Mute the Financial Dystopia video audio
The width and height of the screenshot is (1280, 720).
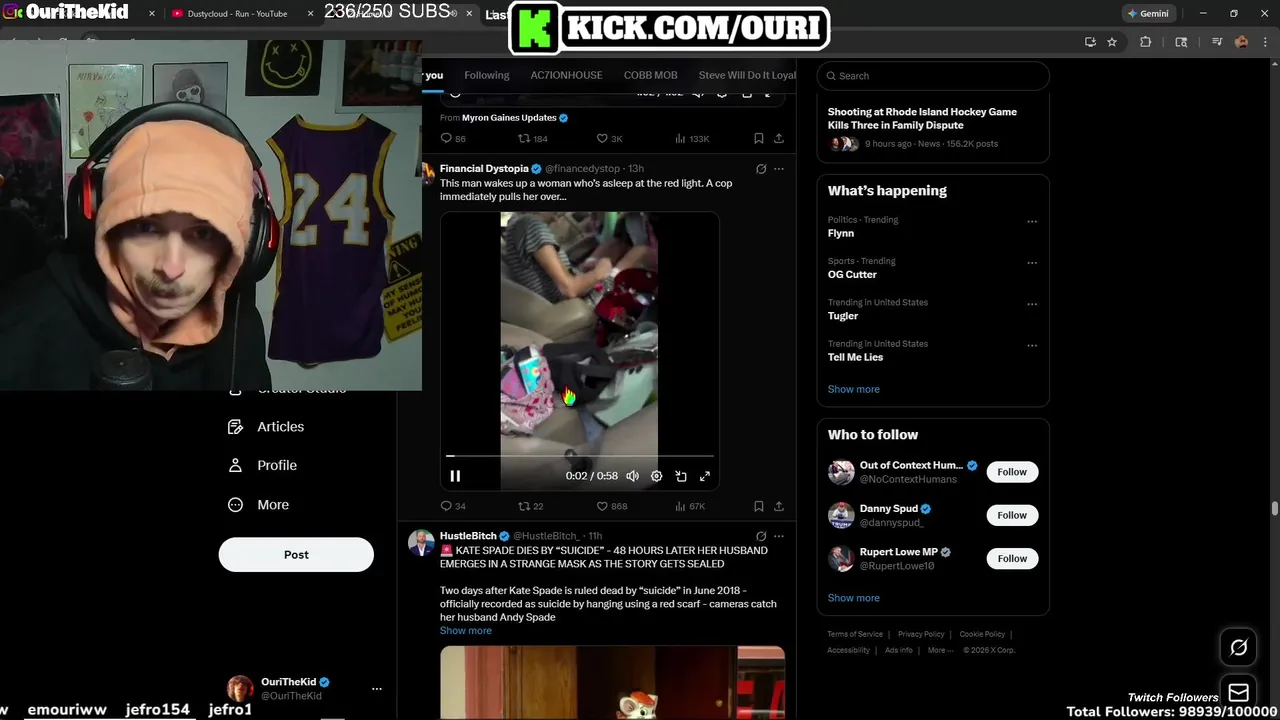[632, 476]
